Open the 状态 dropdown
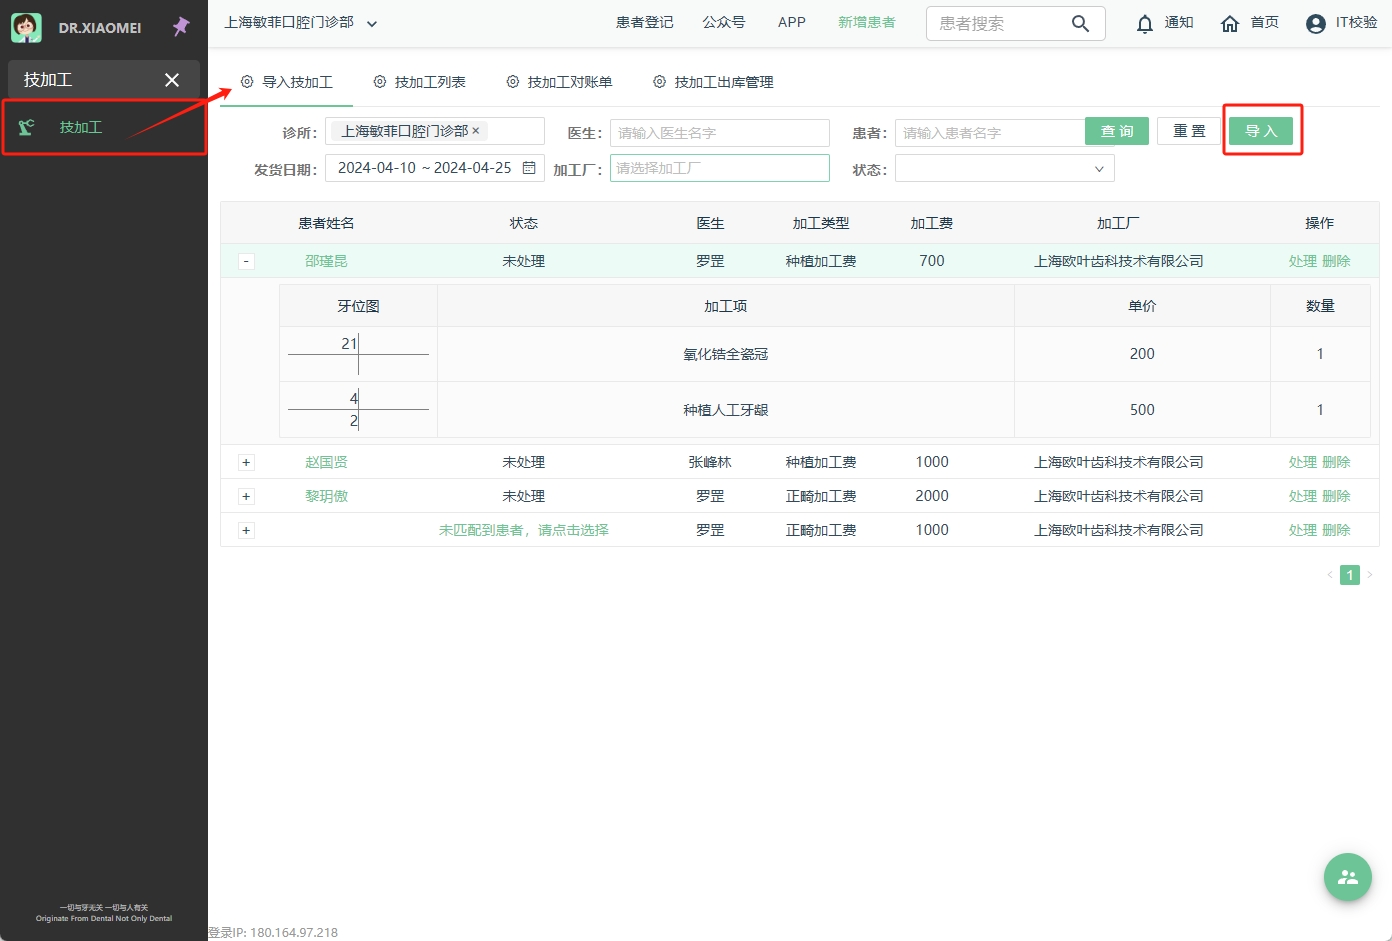The height and width of the screenshot is (941, 1392). (x=1004, y=169)
